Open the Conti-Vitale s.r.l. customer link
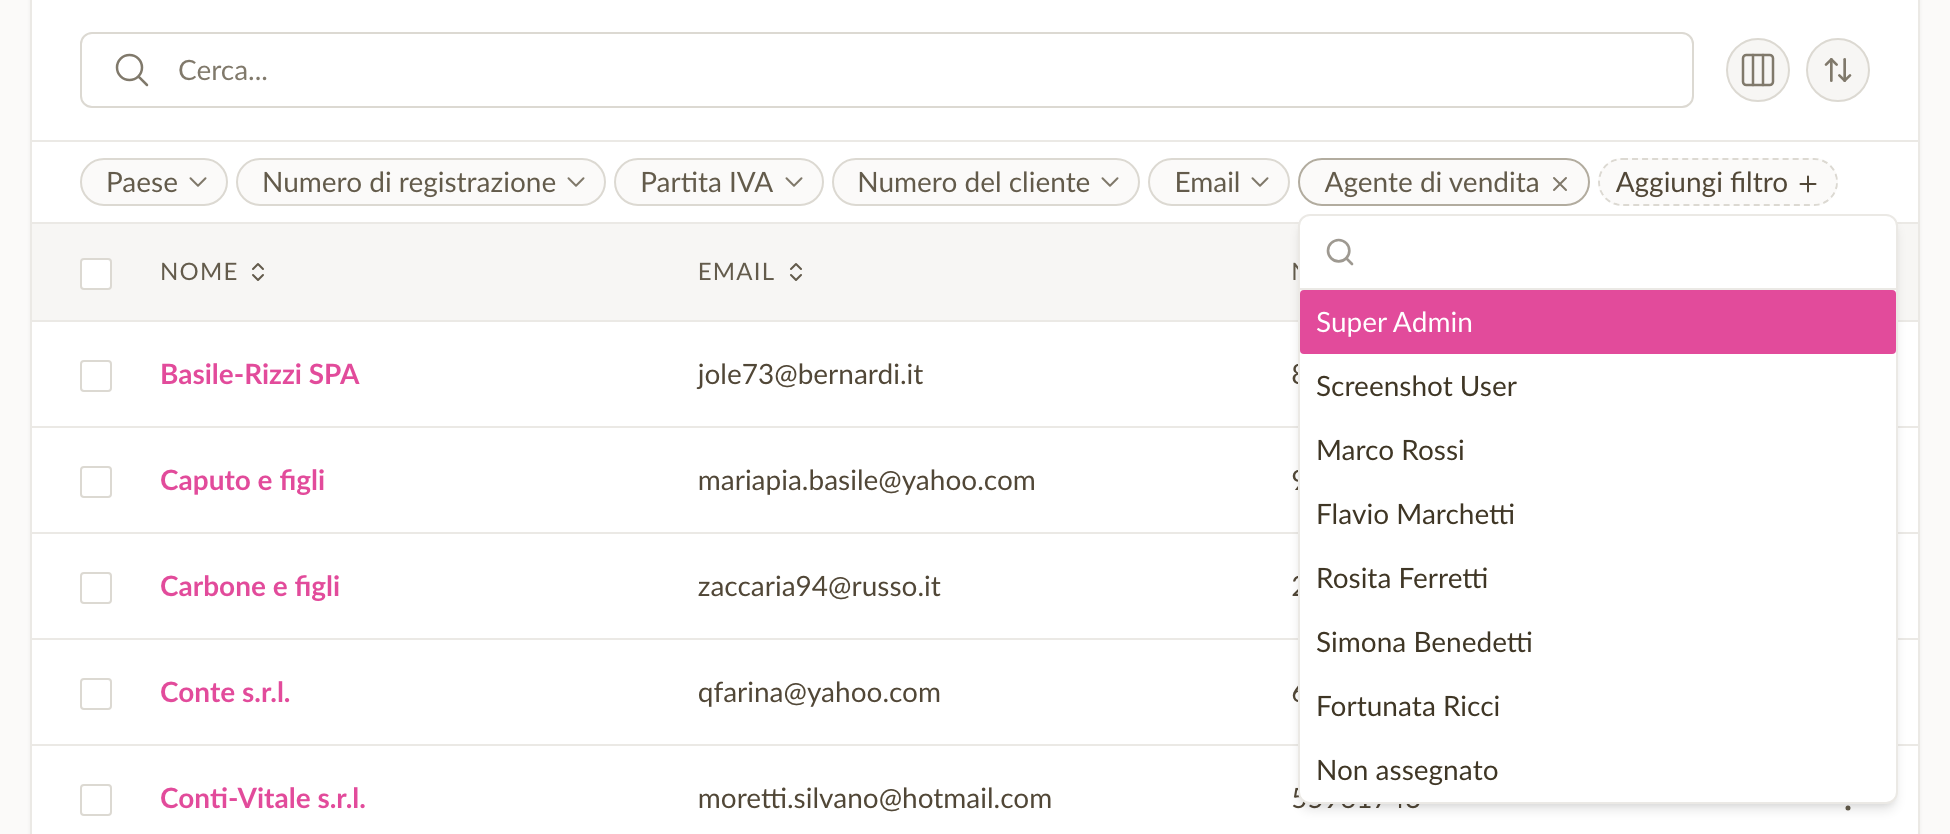Screen dimensions: 1950x834 coord(263,798)
